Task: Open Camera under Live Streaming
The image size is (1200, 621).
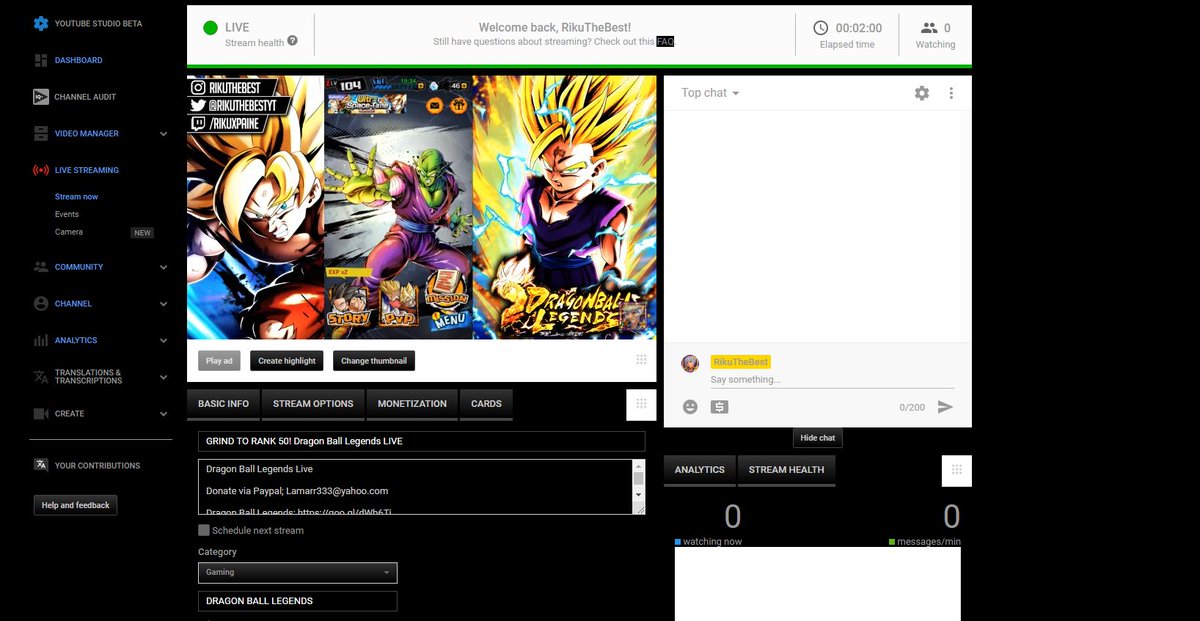Action: pos(69,232)
